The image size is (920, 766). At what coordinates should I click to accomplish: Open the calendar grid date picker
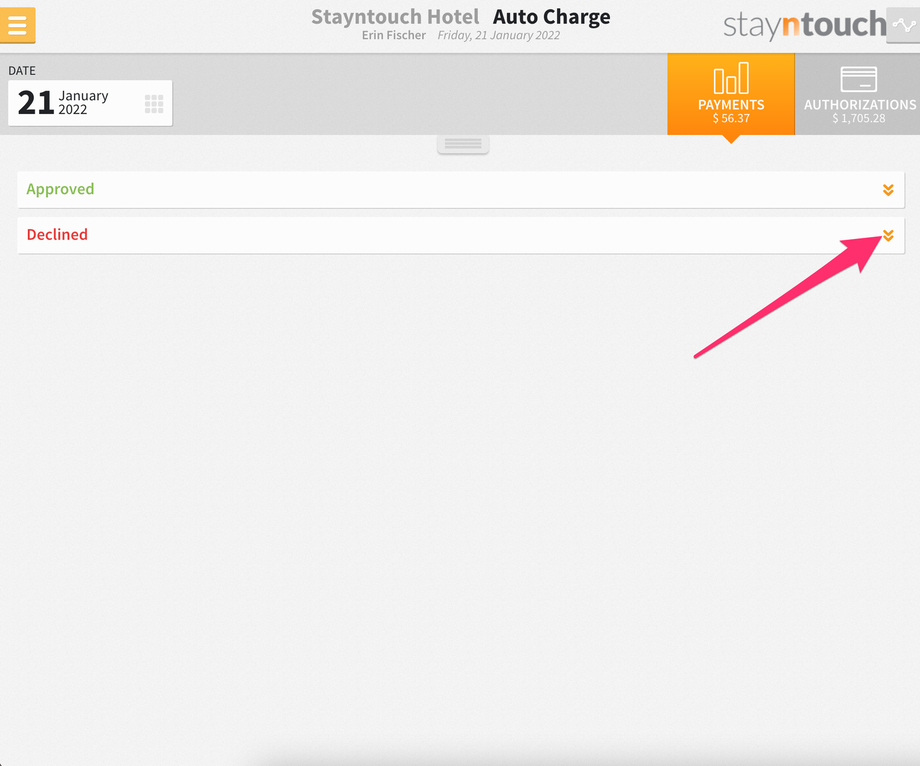point(154,104)
